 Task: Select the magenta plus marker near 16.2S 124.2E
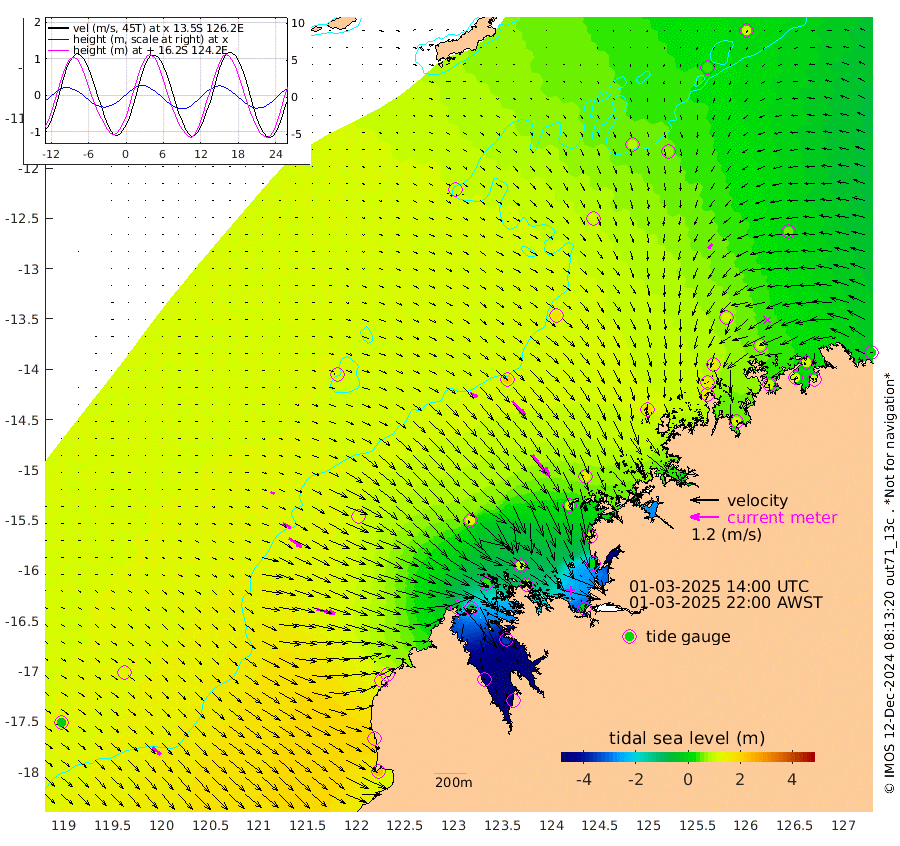[x=571, y=589]
